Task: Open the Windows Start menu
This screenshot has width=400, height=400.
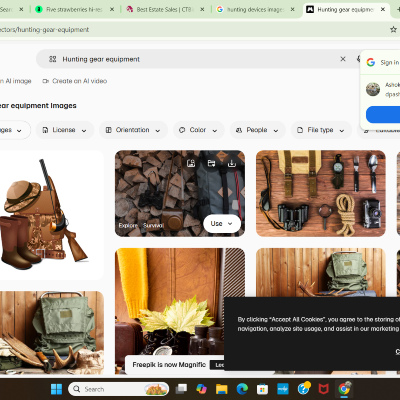Action: [x=56, y=389]
